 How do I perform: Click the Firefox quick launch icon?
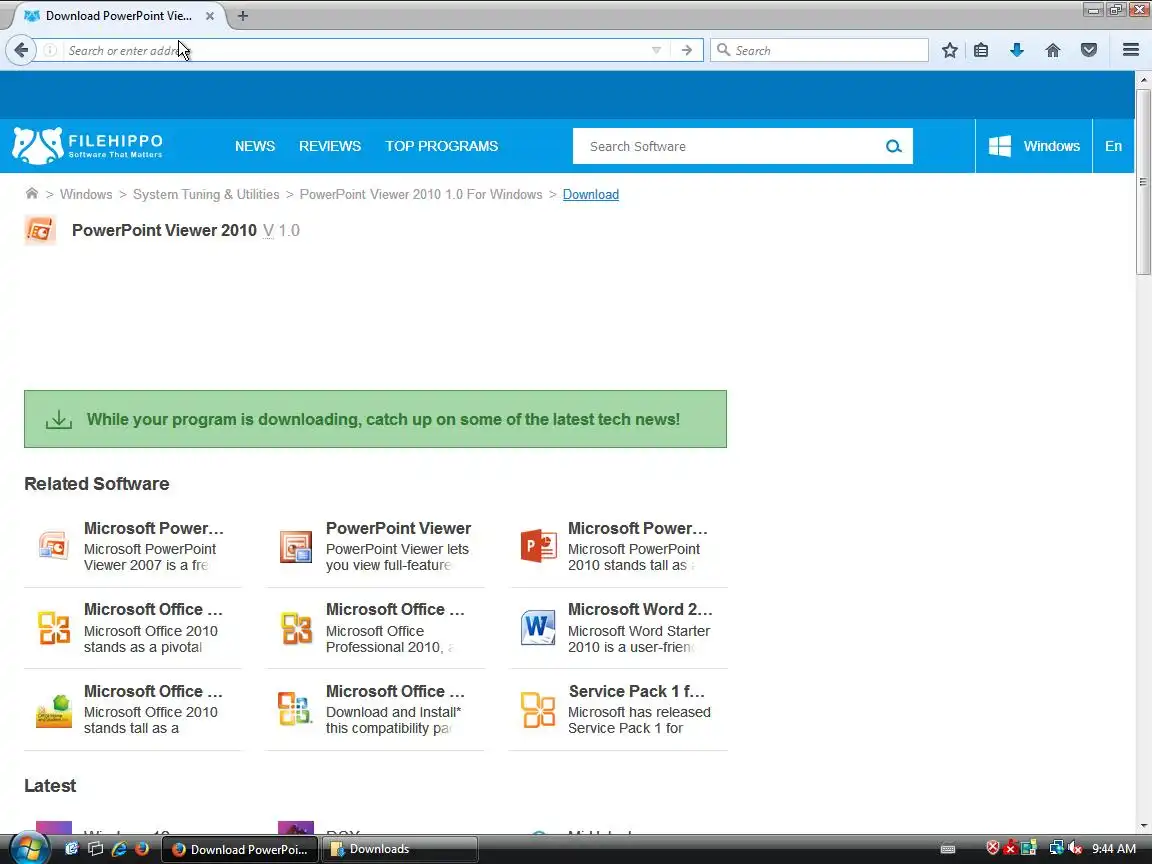(x=142, y=849)
